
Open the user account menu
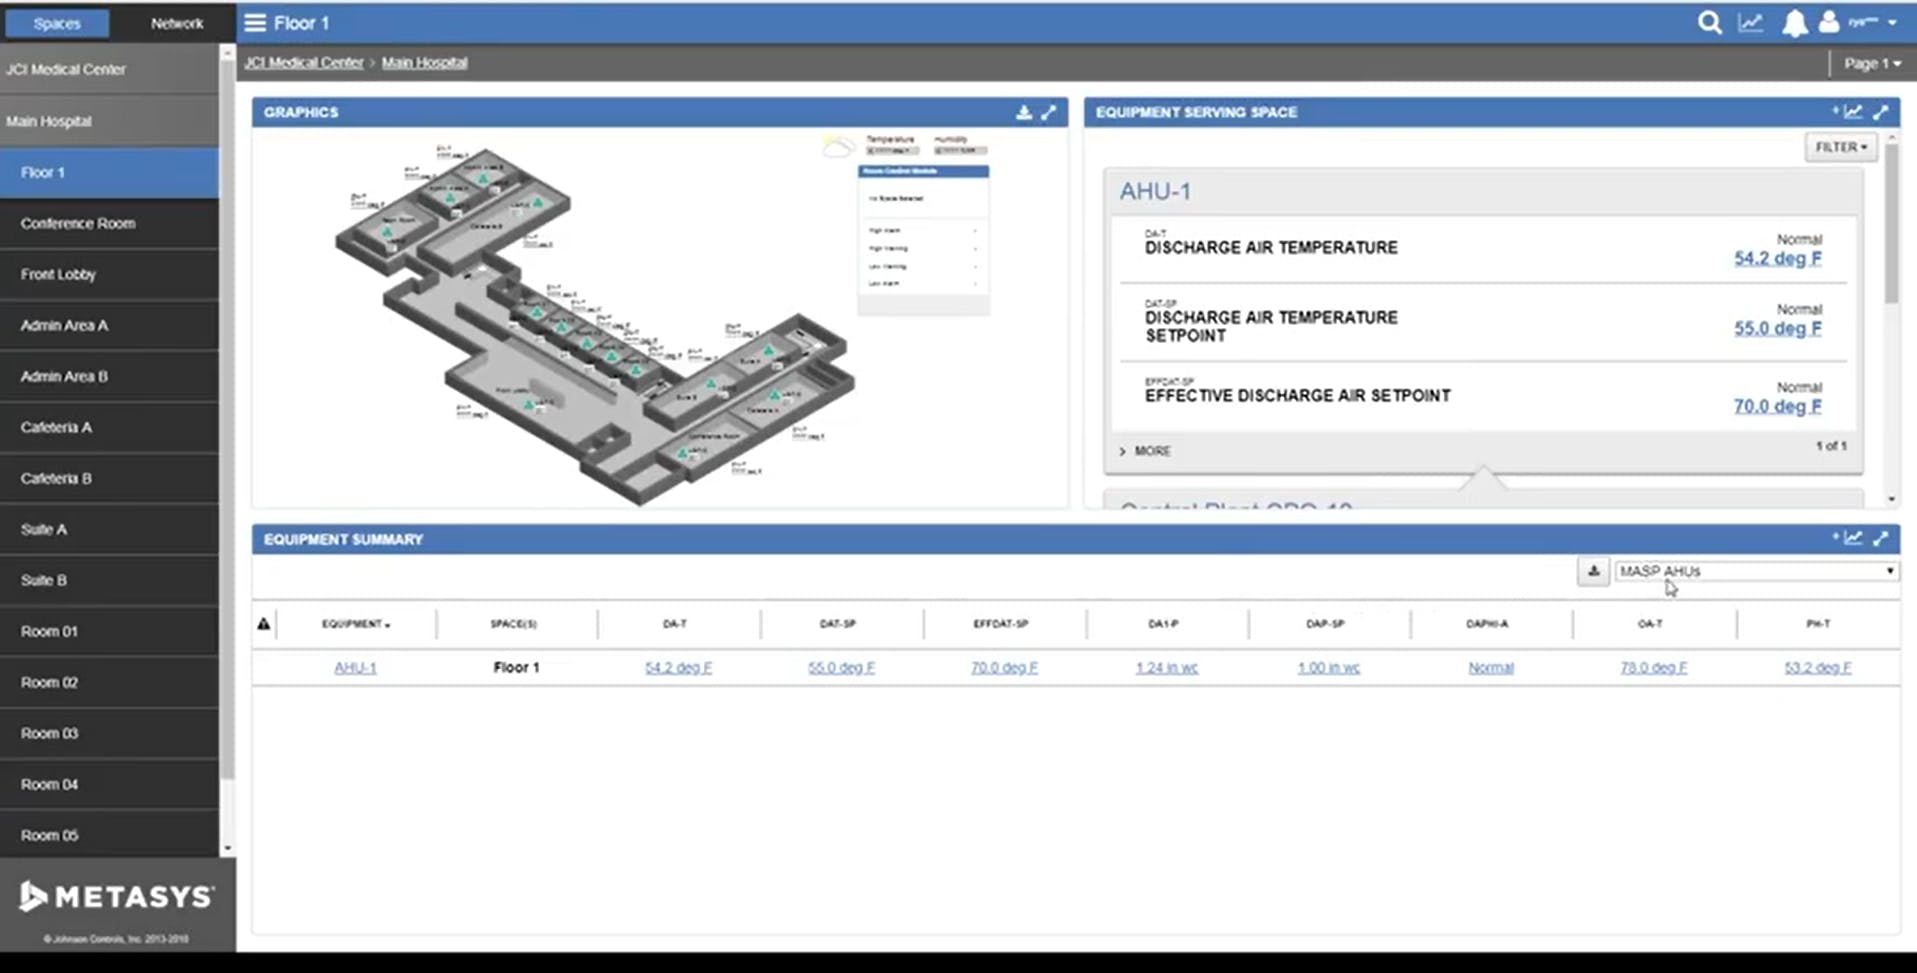coord(1857,22)
